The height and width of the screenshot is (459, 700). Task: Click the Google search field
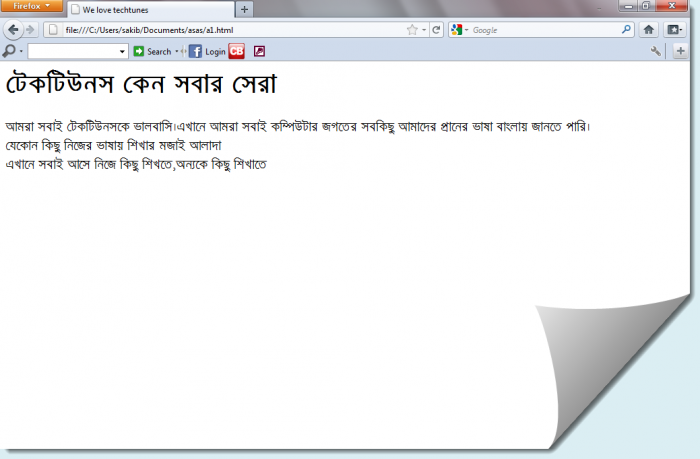(545, 30)
